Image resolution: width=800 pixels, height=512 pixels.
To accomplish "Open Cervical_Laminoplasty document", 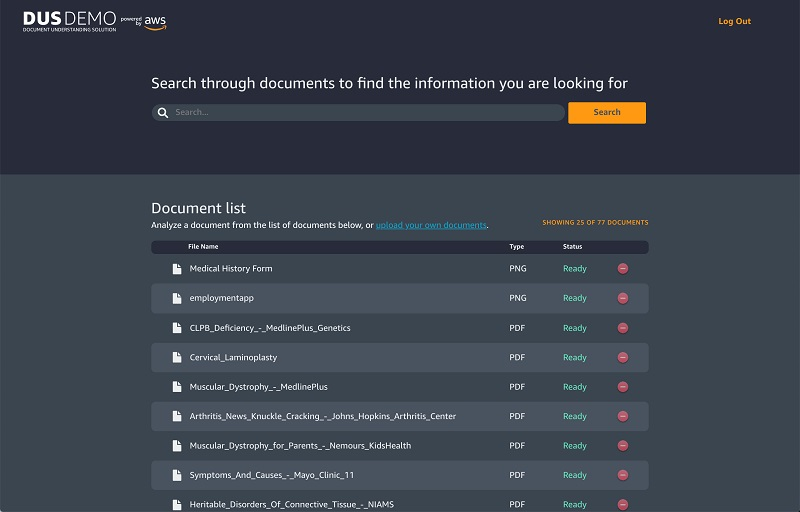I will (x=233, y=357).
